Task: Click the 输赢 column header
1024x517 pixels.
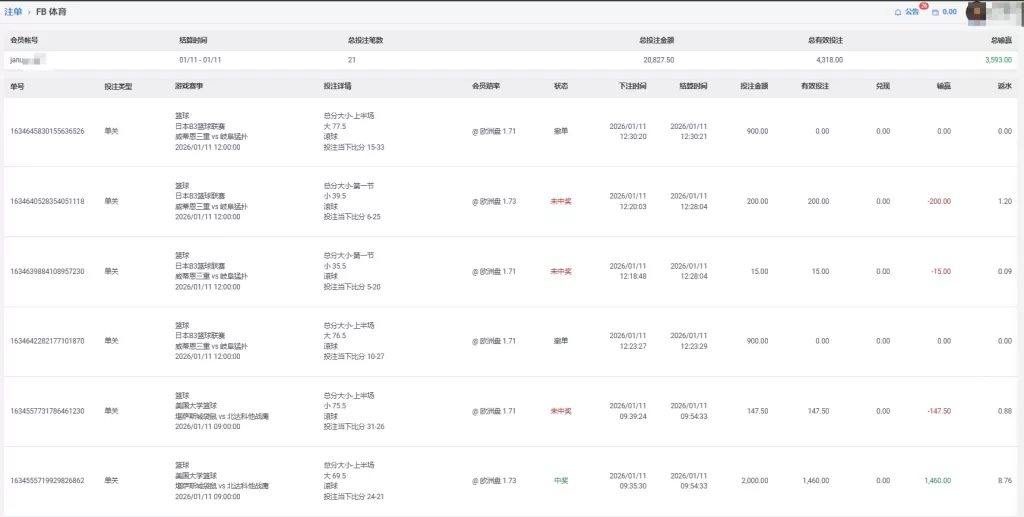Action: click(x=943, y=86)
